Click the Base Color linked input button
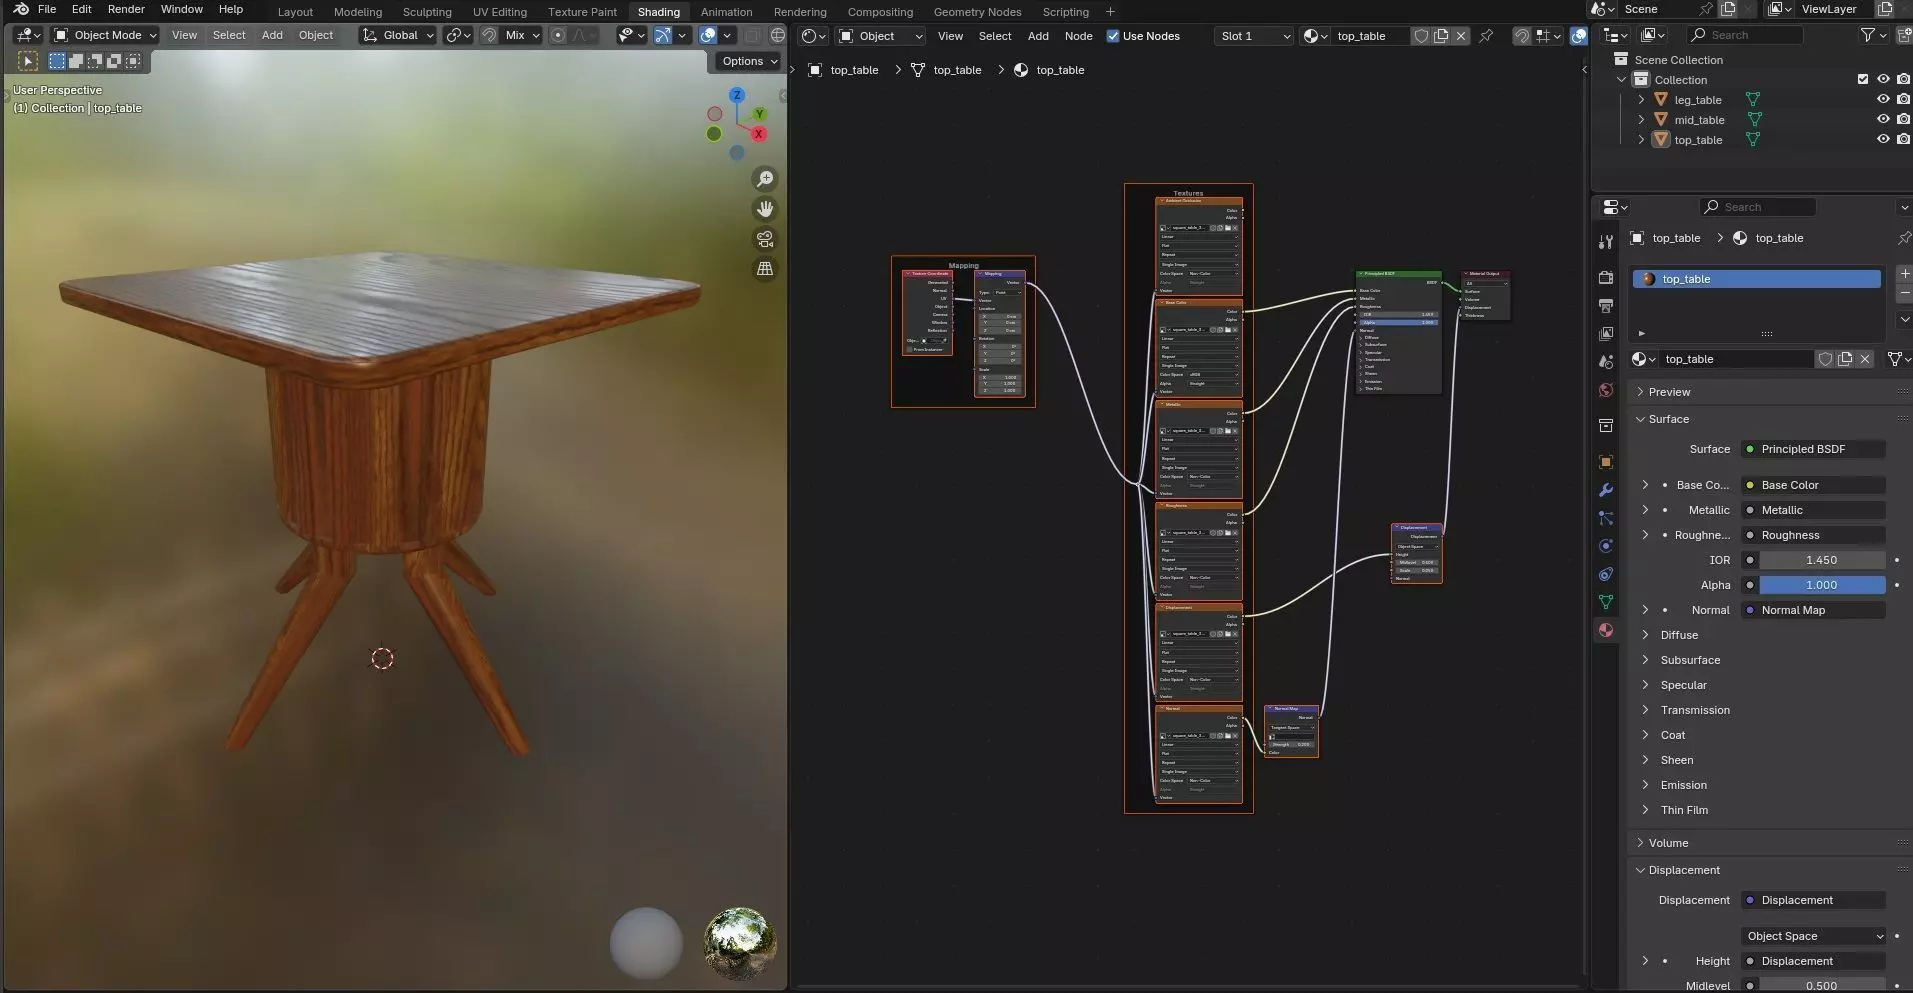Screen dimensions: 1913x993 click(1813, 485)
